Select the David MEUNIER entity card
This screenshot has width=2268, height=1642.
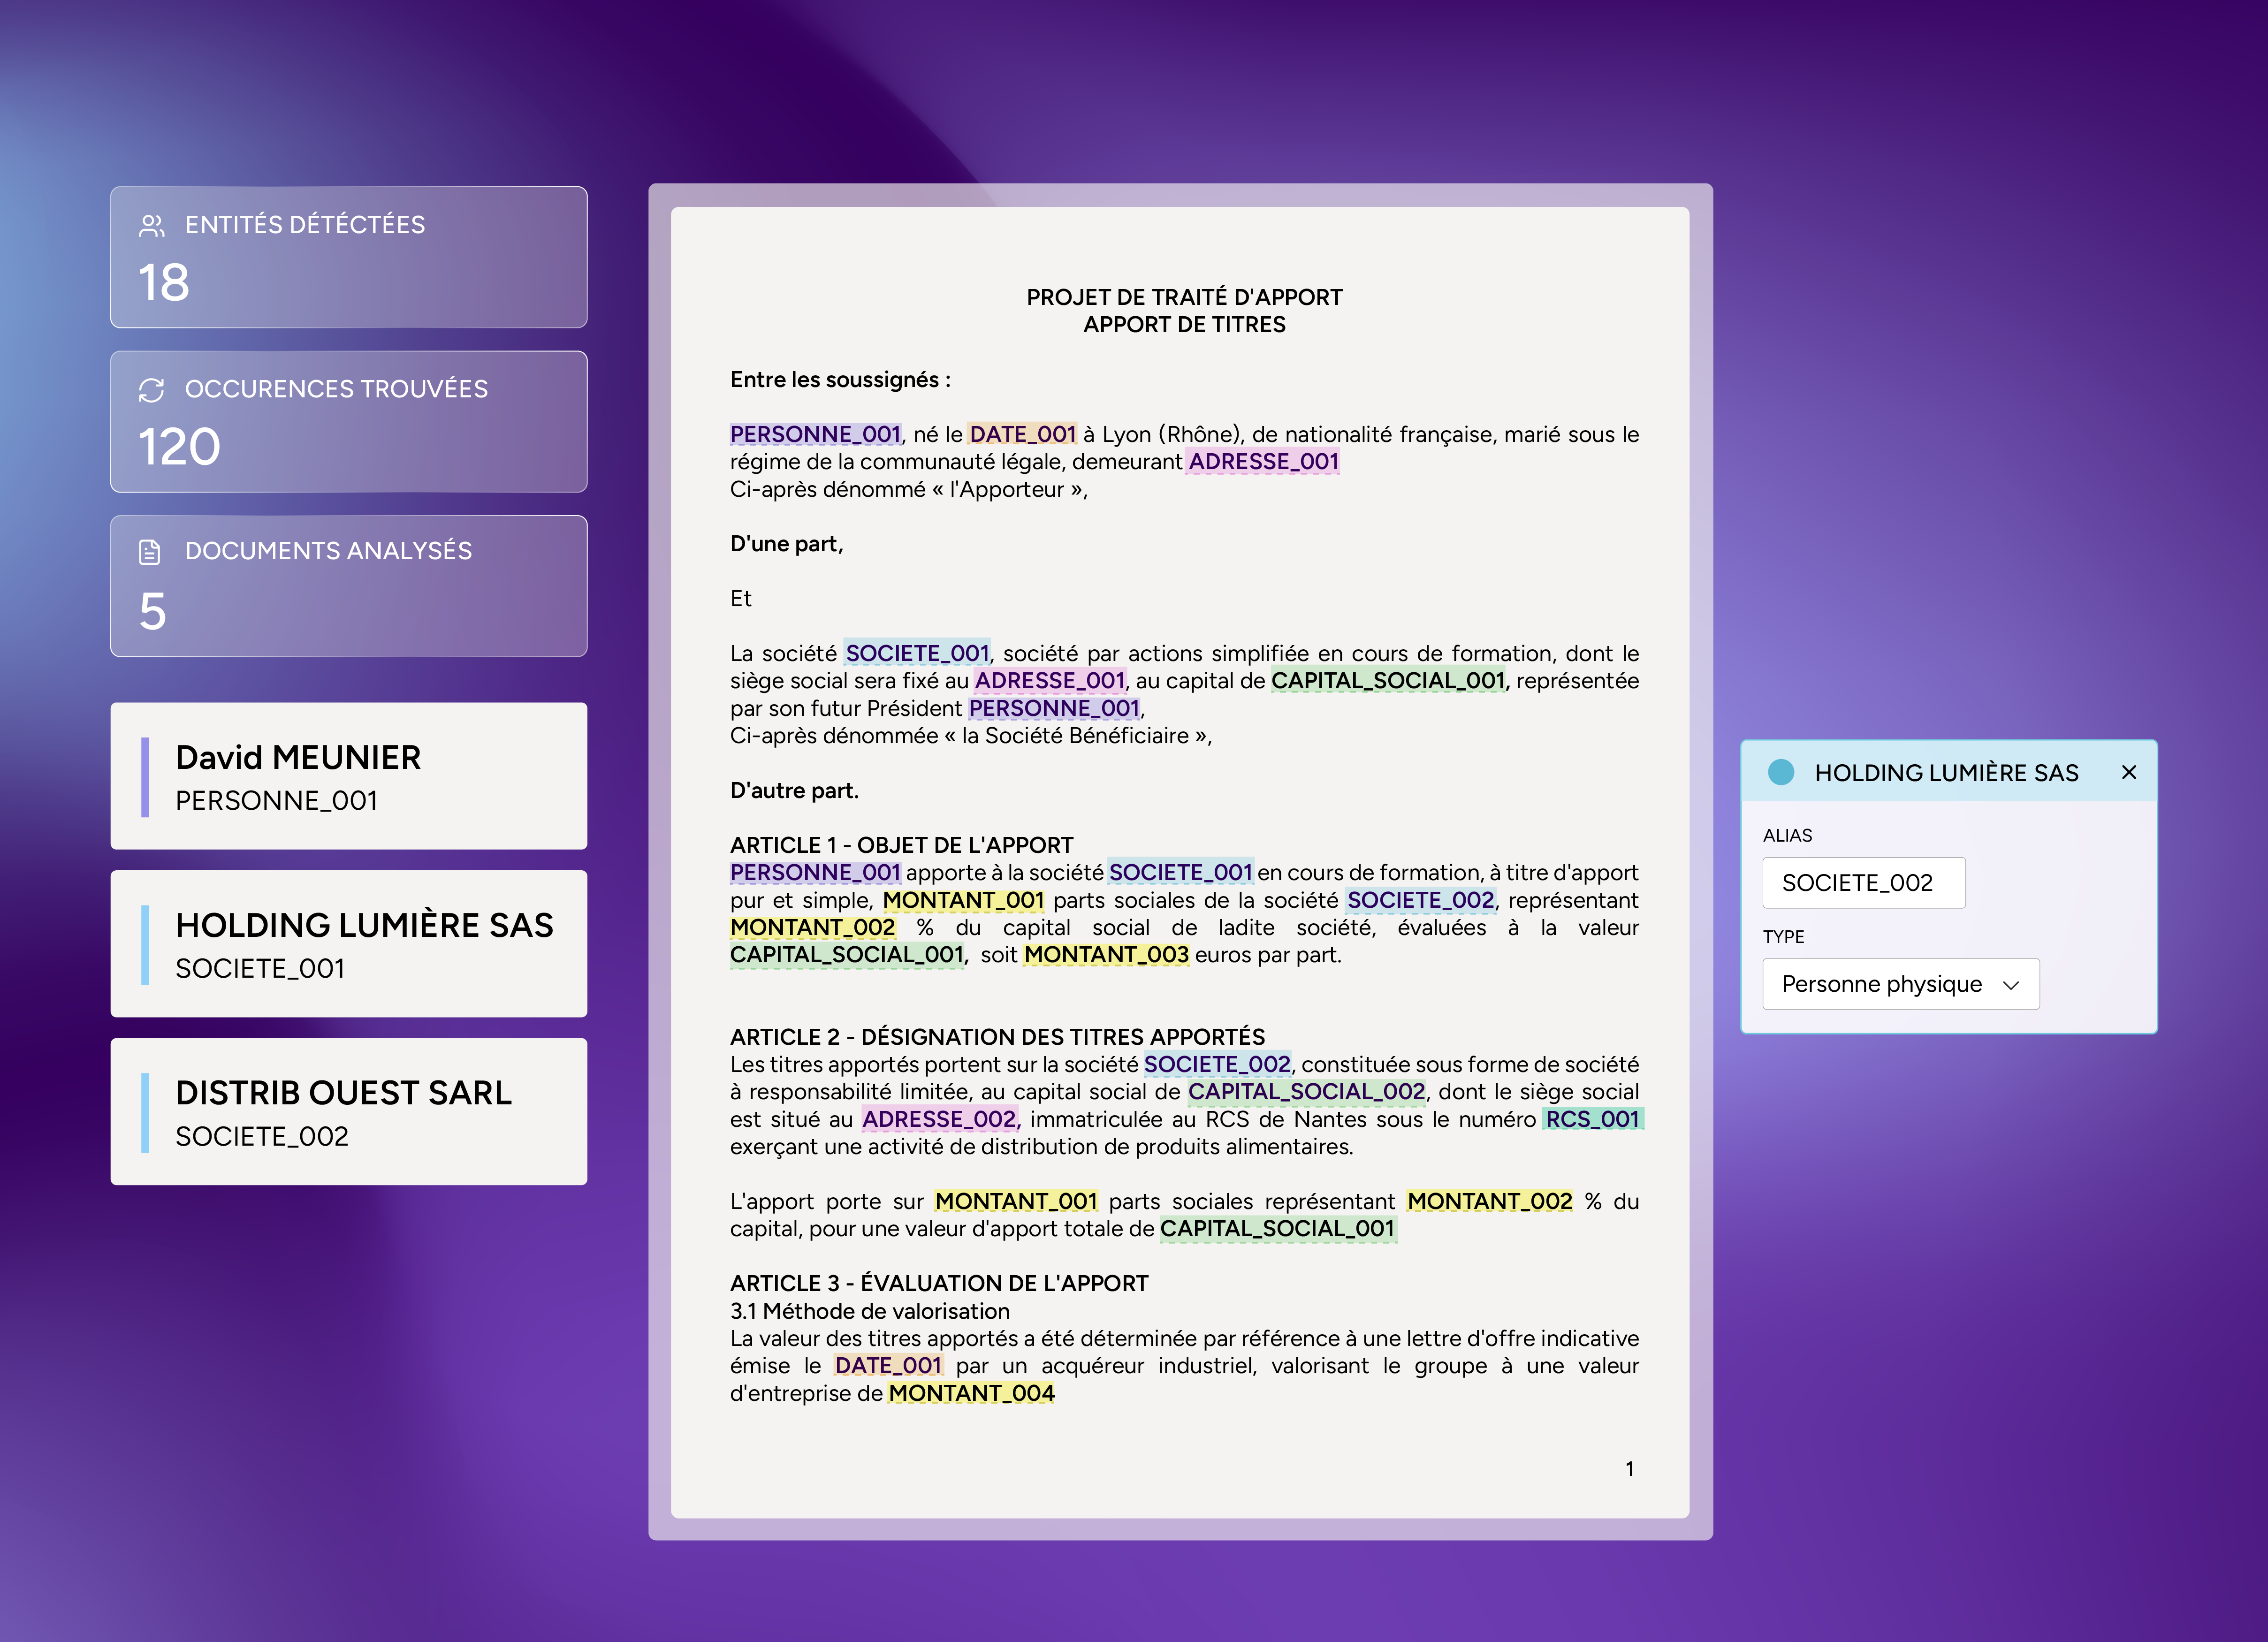coord(348,777)
